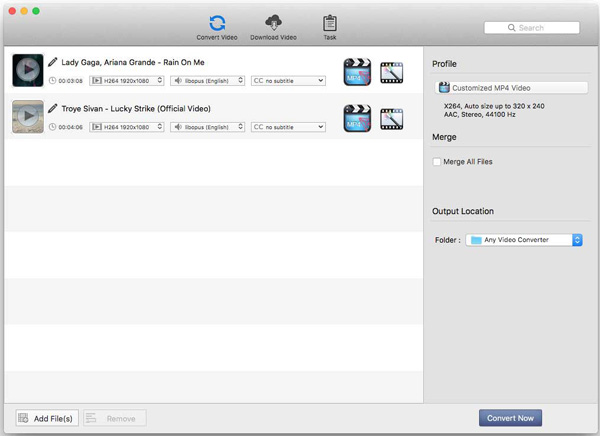
Task: Open the video effects editor for Lucky Strike
Action: click(x=391, y=119)
